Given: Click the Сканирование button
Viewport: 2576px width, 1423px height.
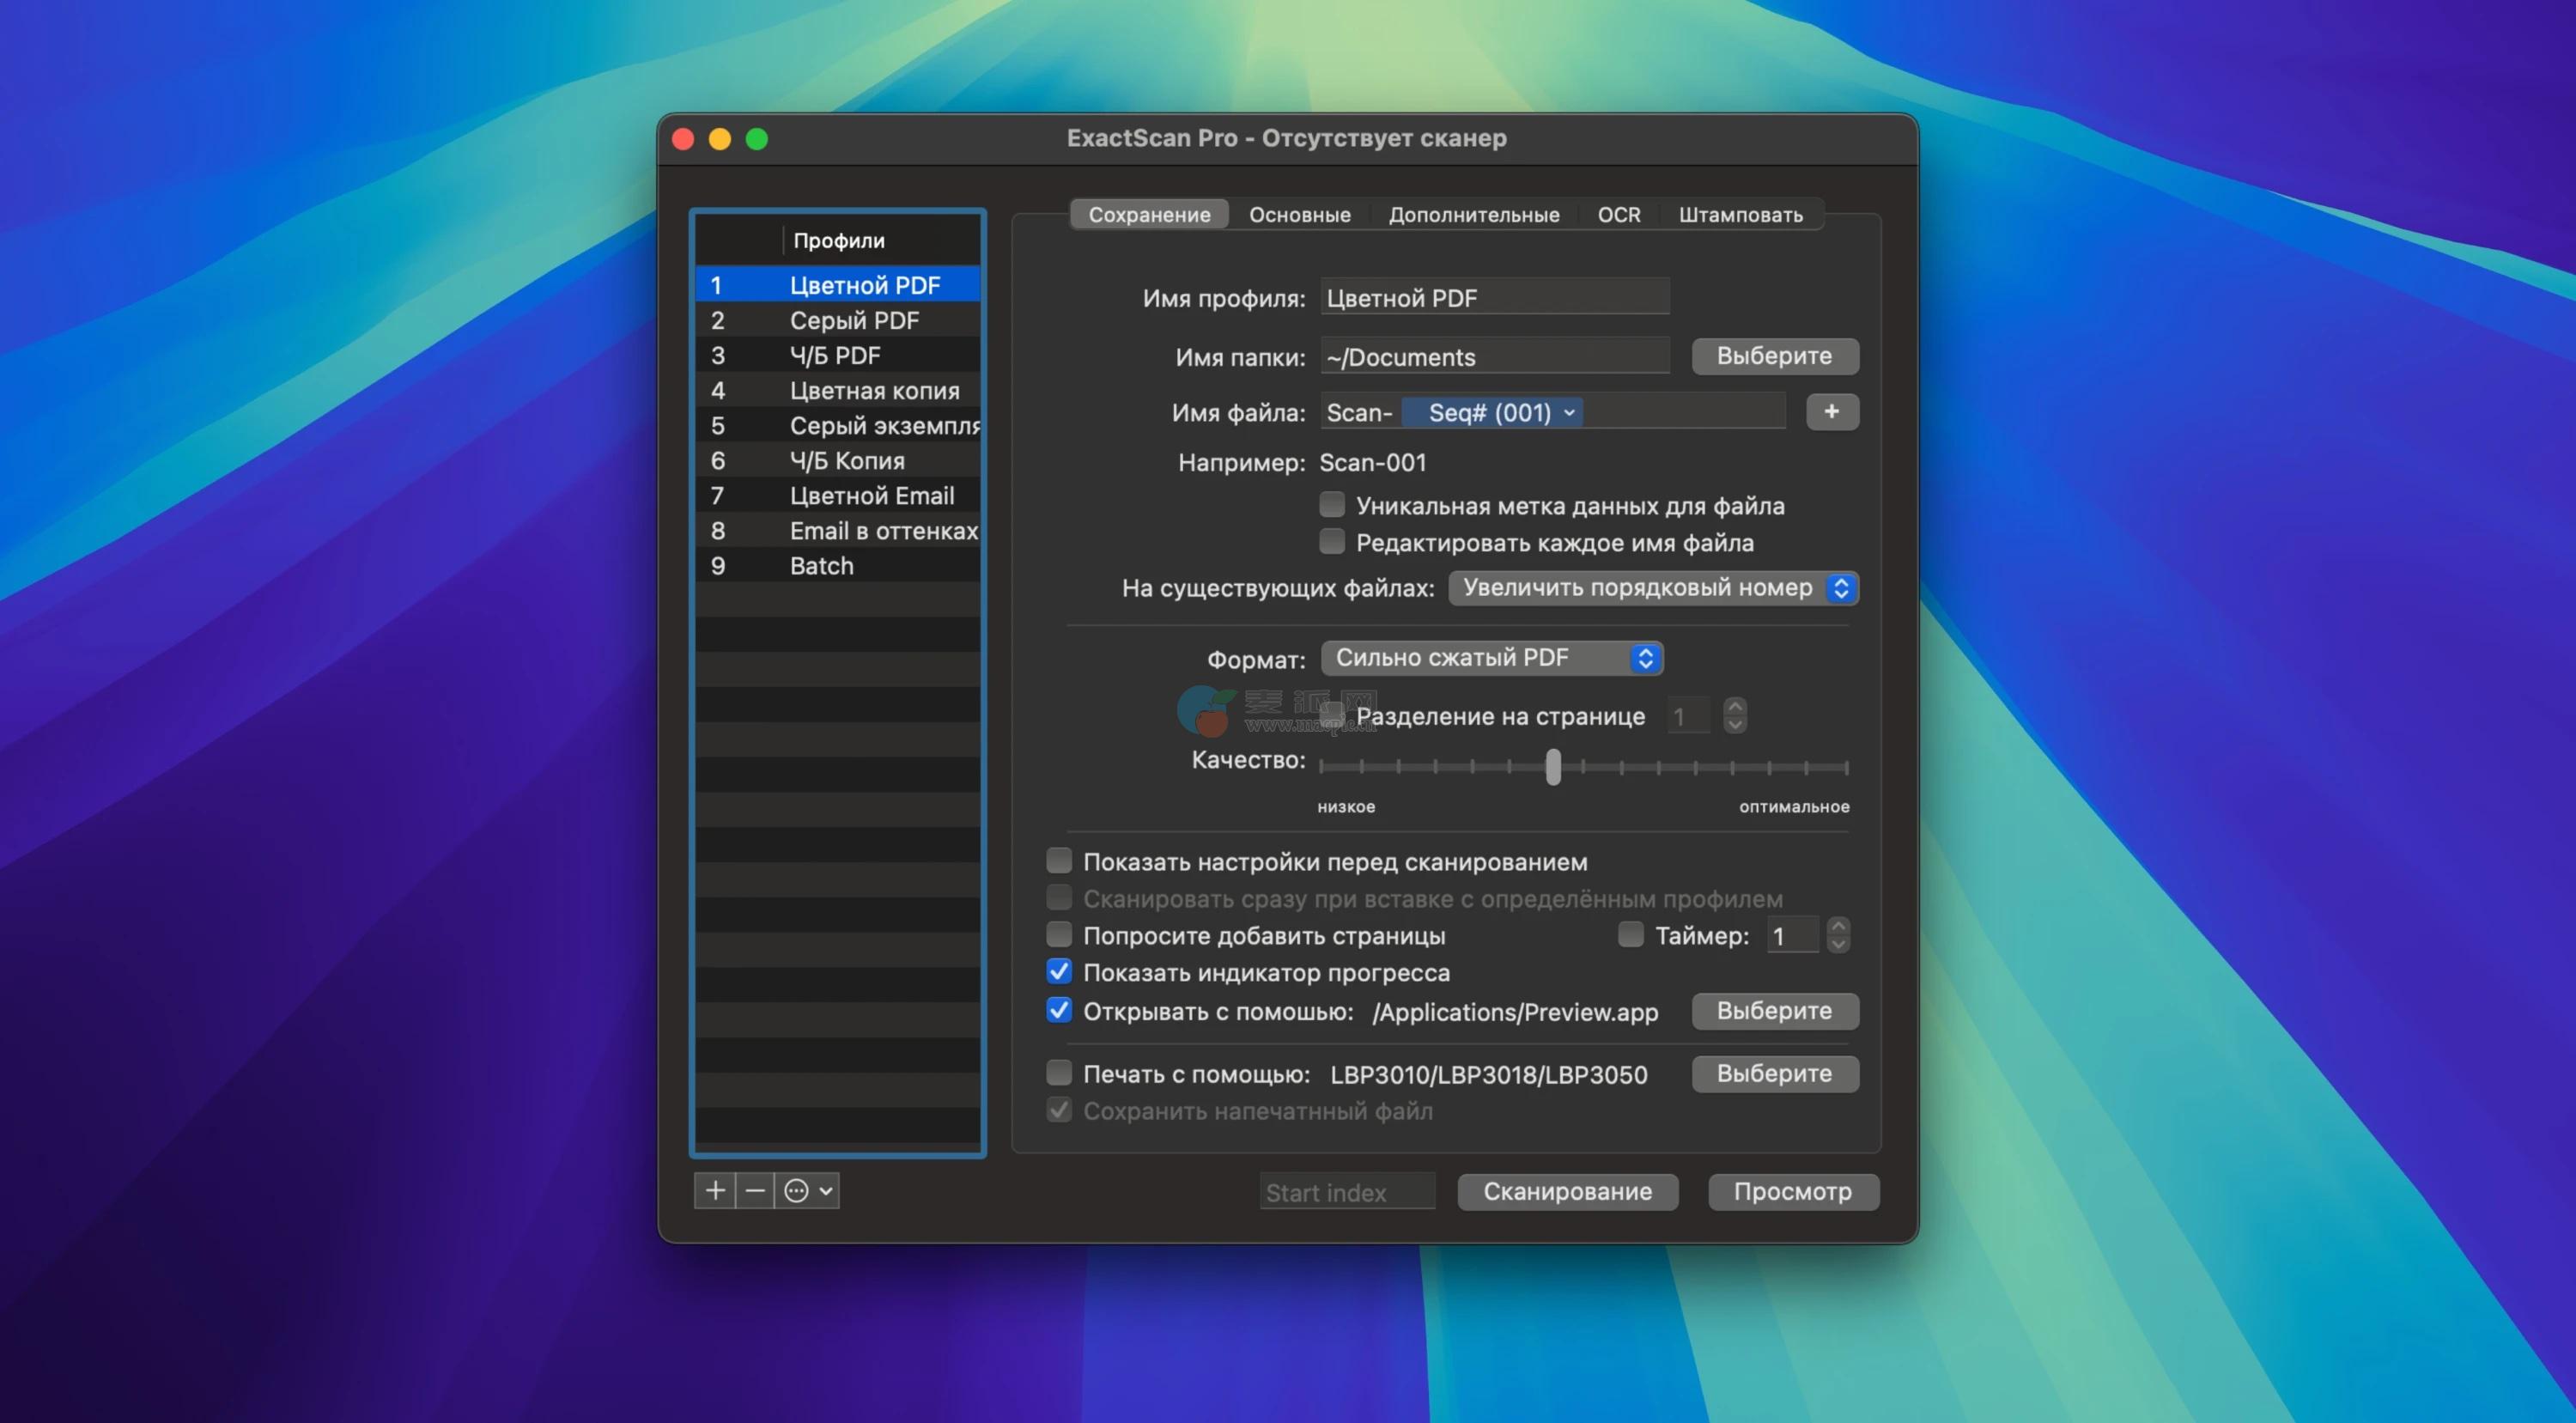Looking at the screenshot, I should [1566, 1191].
